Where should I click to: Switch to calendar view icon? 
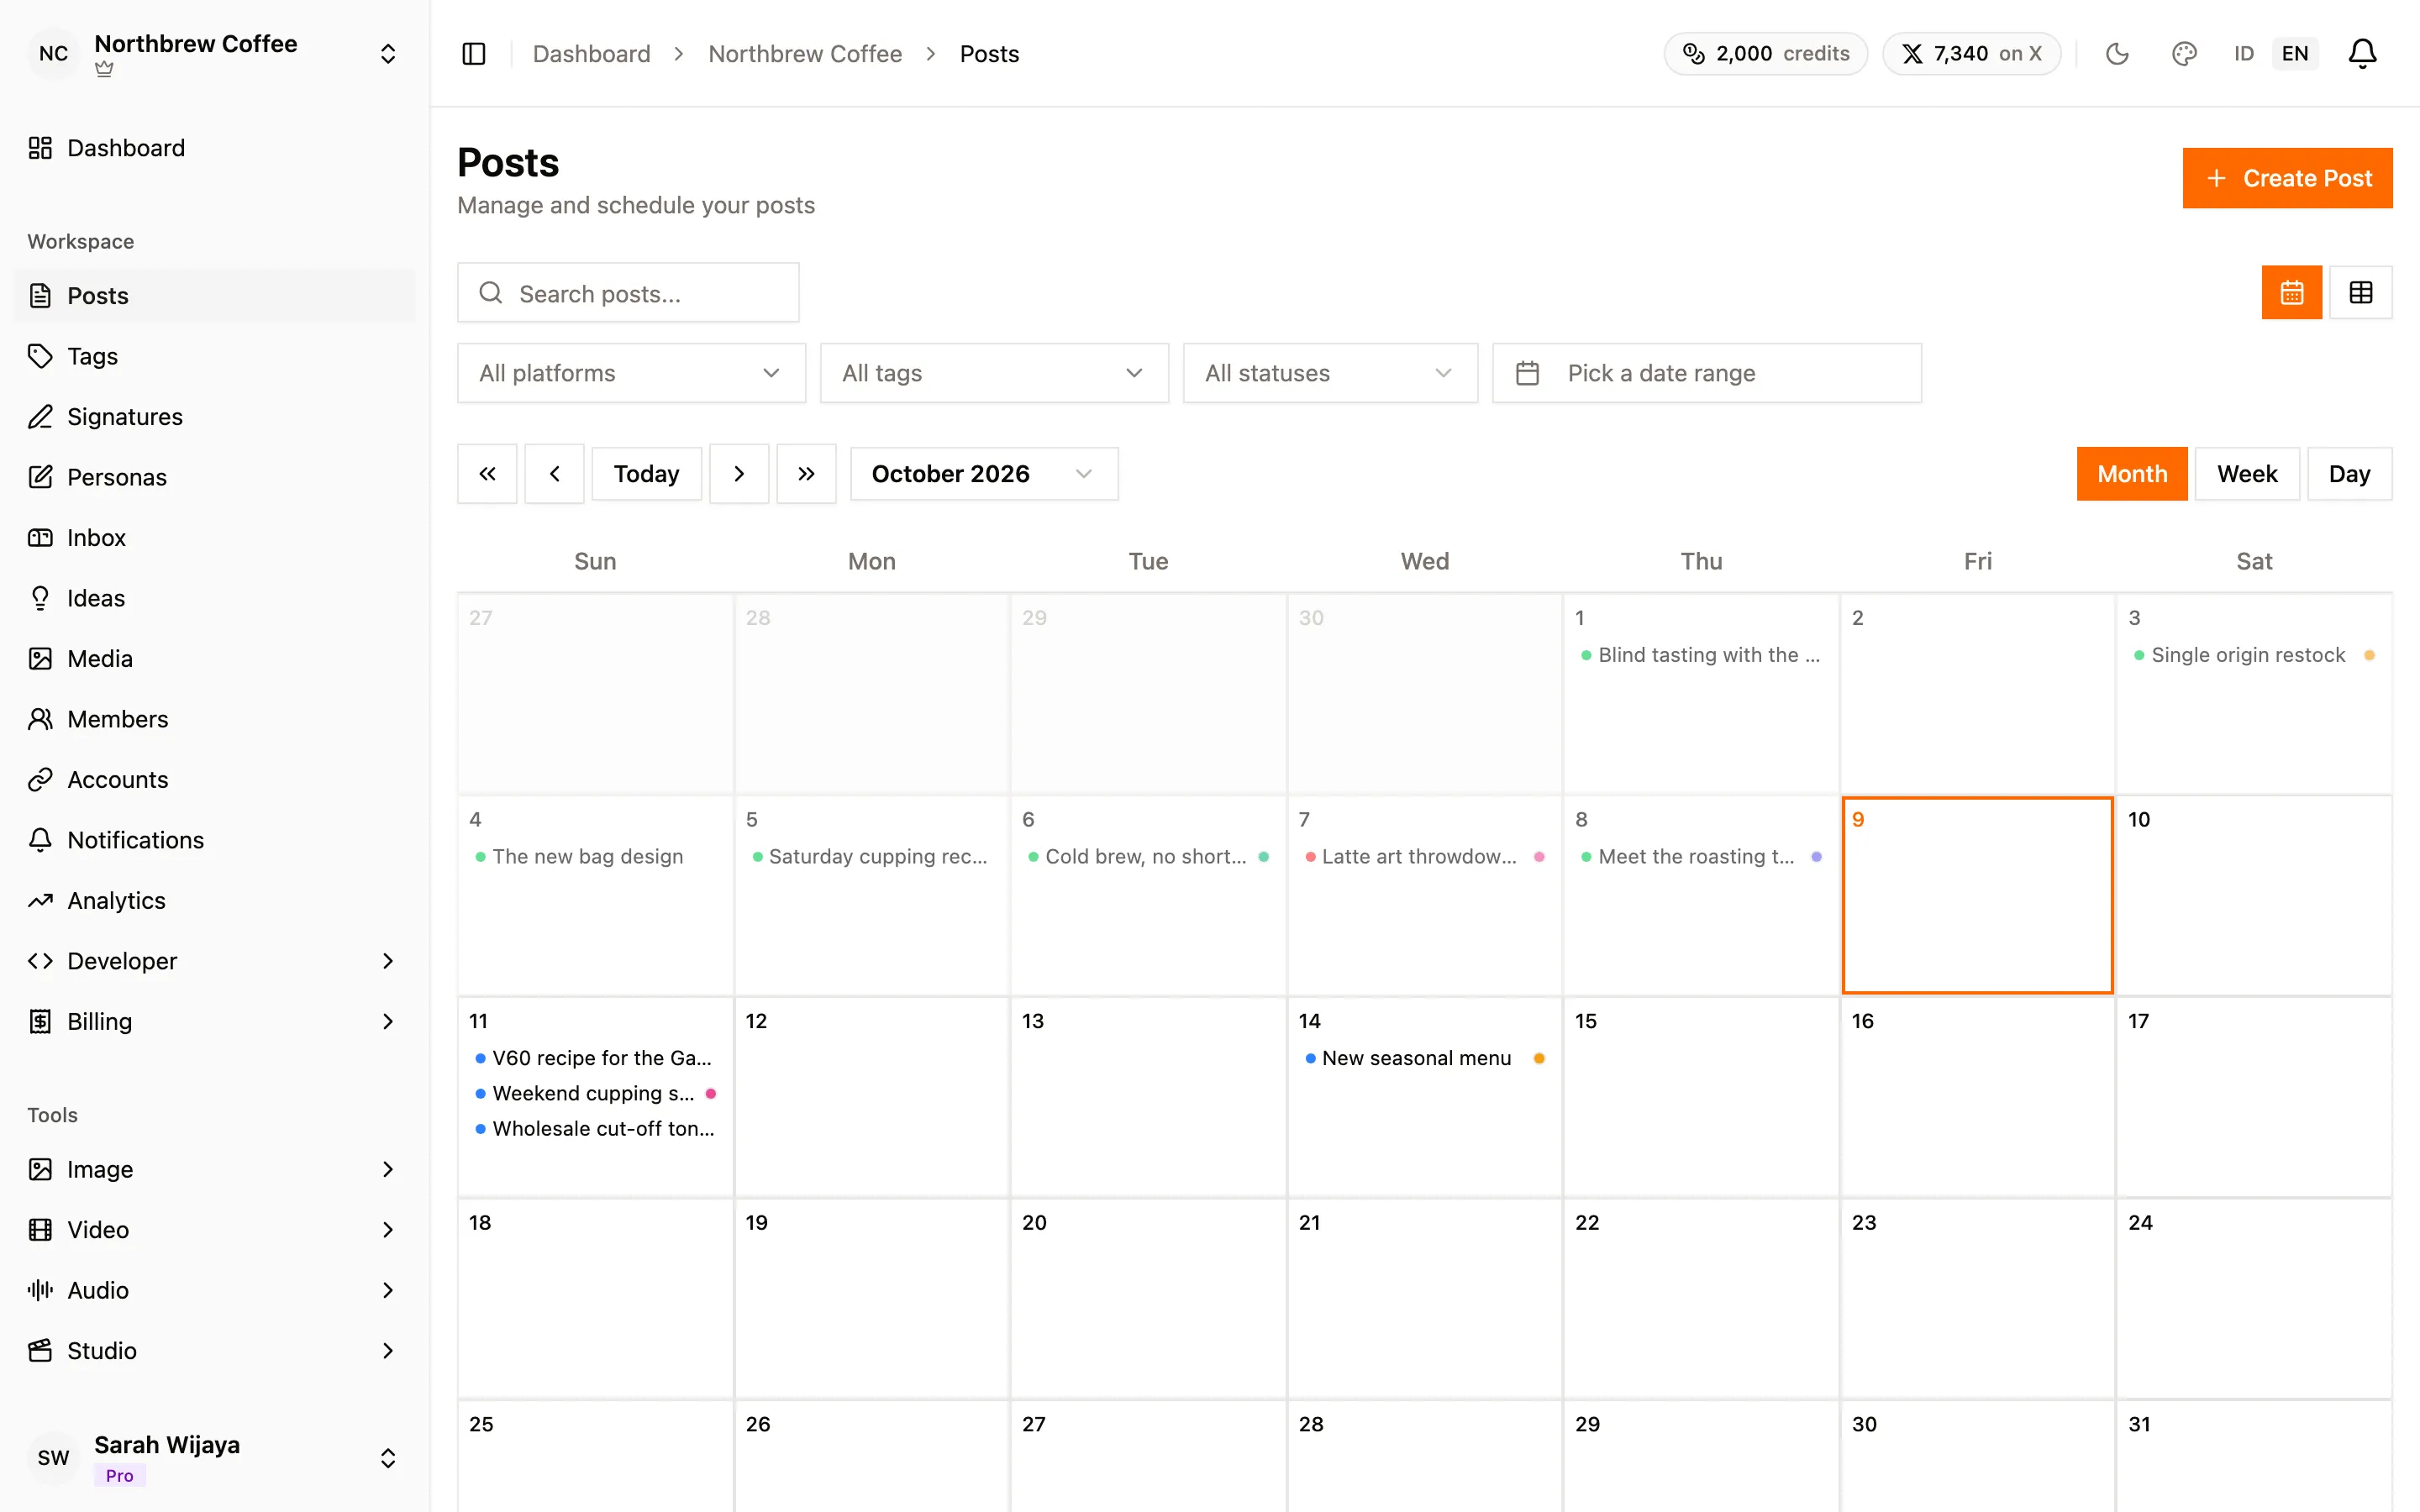tap(2291, 292)
